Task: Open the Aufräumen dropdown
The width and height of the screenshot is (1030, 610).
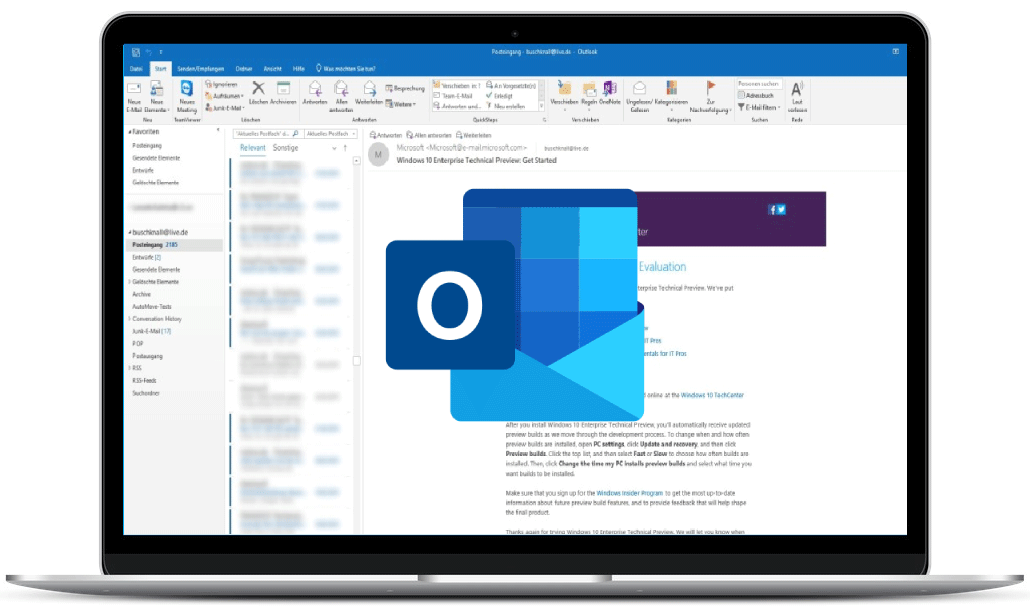Action: coord(224,96)
